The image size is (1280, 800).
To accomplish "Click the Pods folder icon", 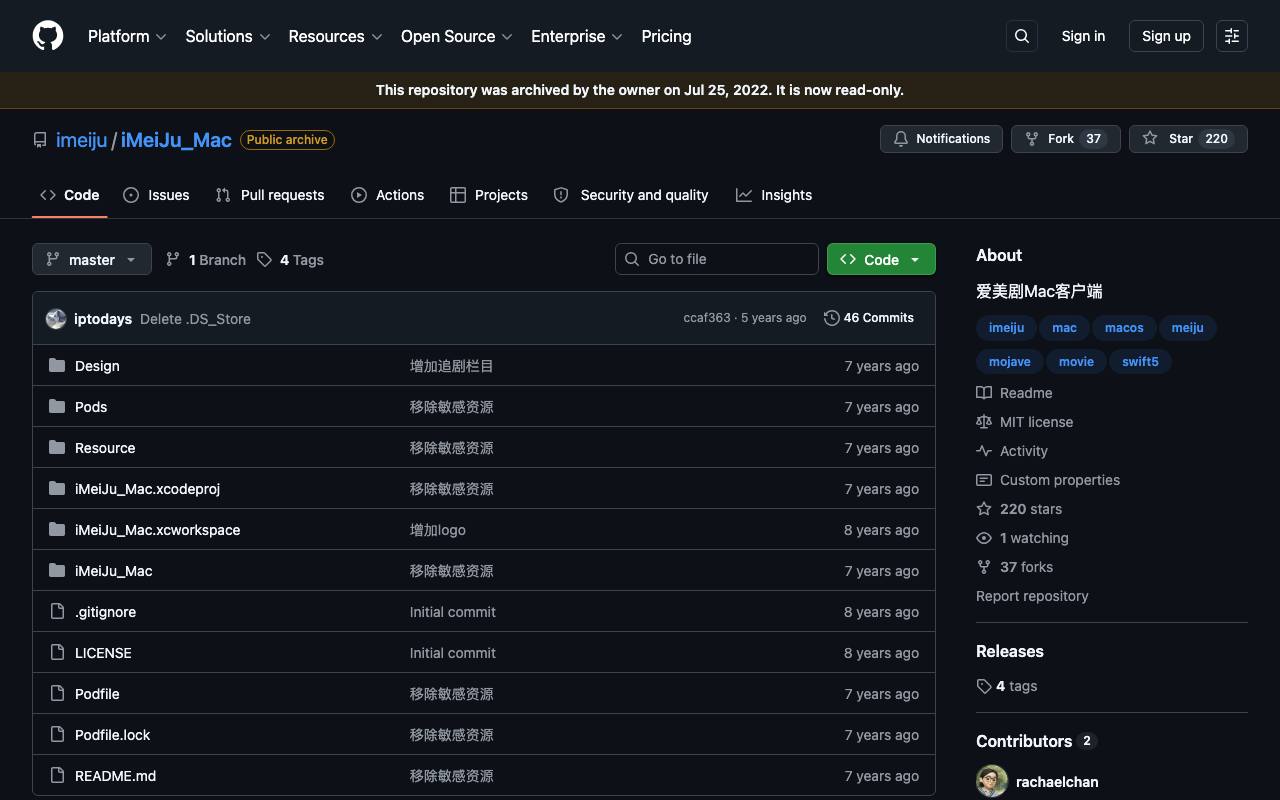I will 57,407.
